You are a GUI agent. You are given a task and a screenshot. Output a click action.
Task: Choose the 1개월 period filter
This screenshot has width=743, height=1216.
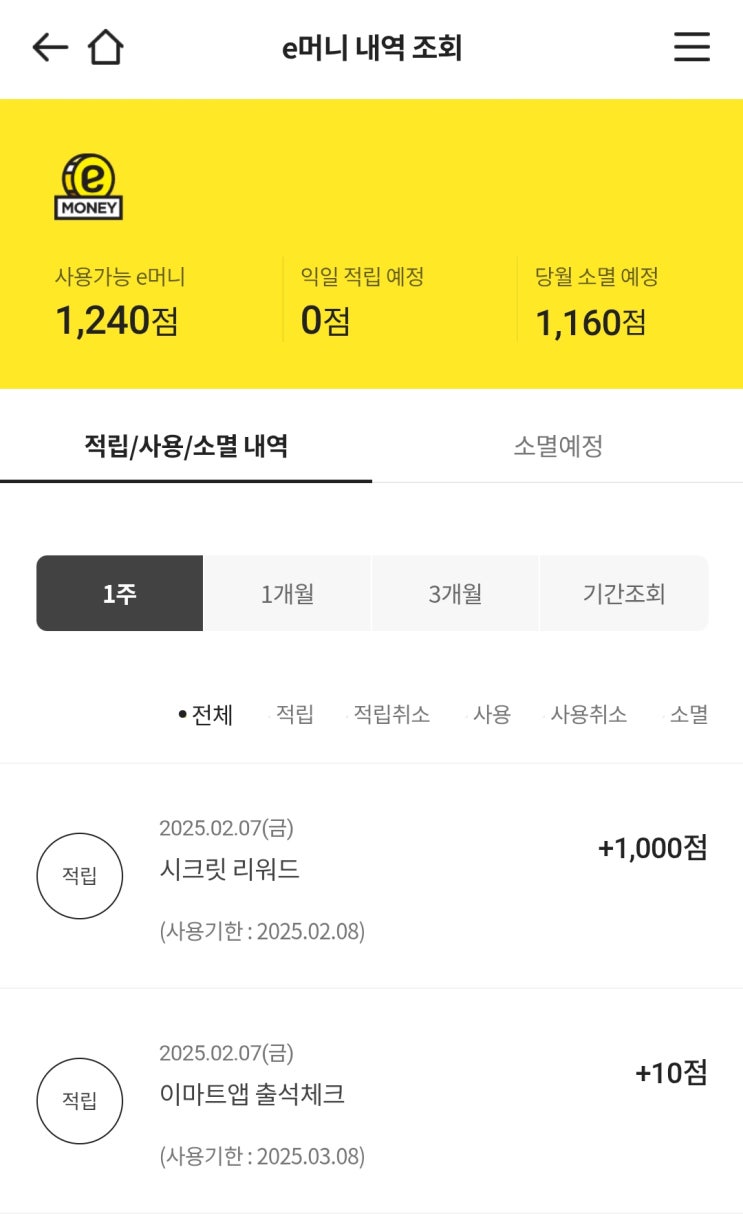coord(287,594)
